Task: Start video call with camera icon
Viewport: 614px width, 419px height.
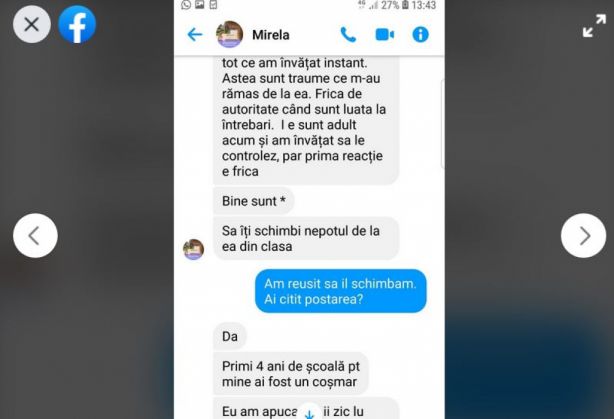Action: tap(385, 34)
